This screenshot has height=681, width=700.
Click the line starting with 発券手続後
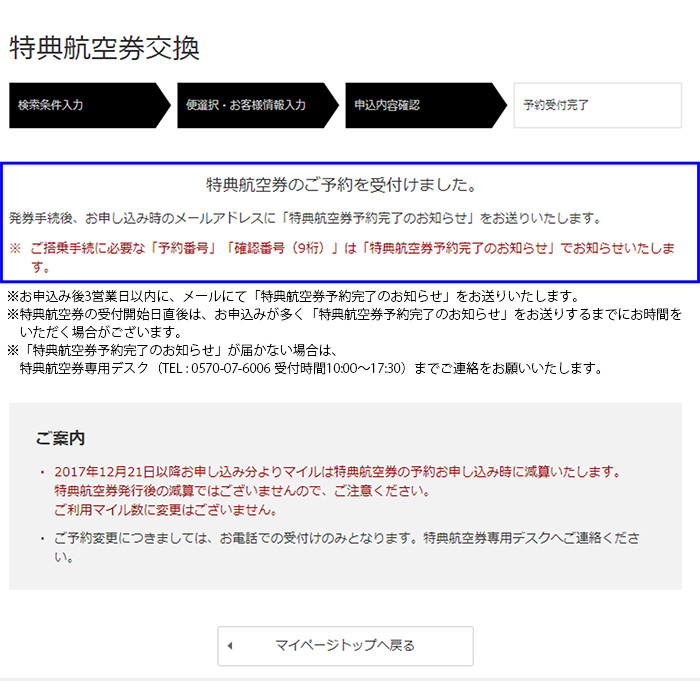click(305, 217)
